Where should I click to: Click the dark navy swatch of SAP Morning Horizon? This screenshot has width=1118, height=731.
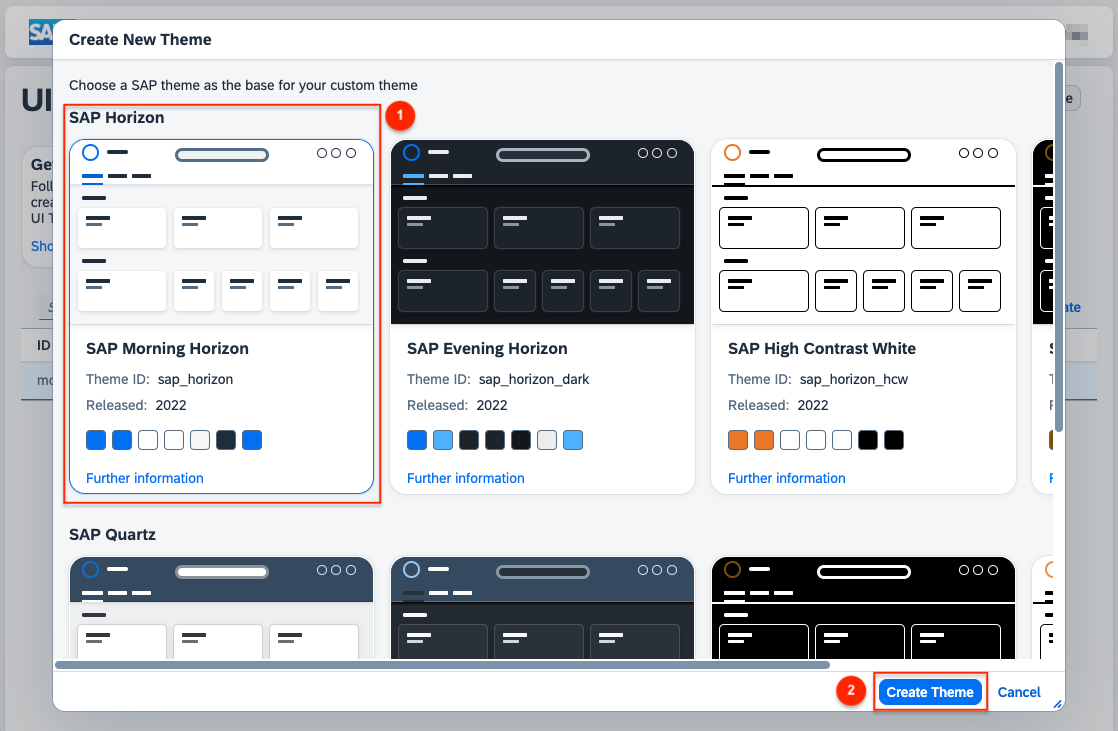click(226, 440)
